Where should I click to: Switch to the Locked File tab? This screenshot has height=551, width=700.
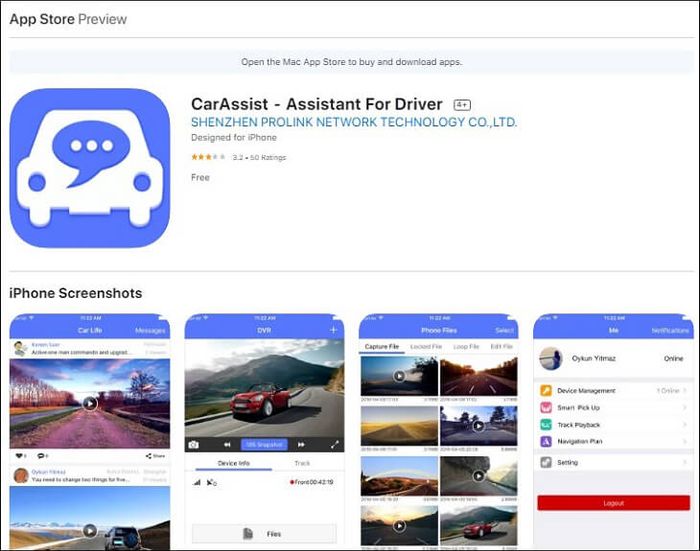click(x=426, y=346)
